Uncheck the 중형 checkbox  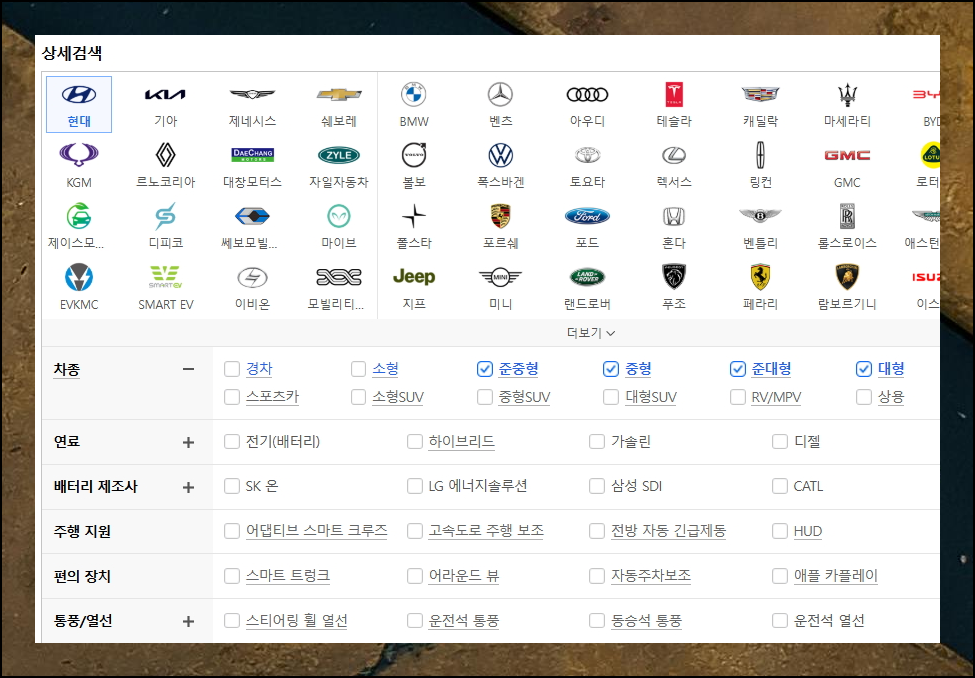click(611, 369)
